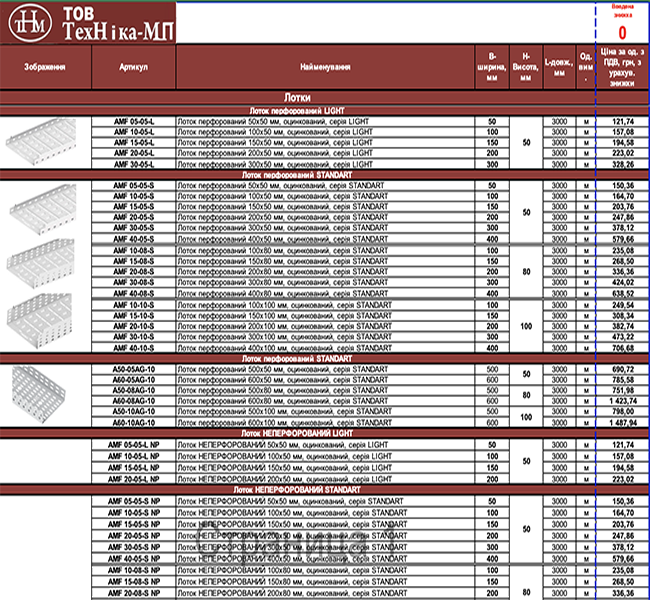Select article cell AMF 30-08-S
Screen dimensions: 650x600
[x=133, y=282]
